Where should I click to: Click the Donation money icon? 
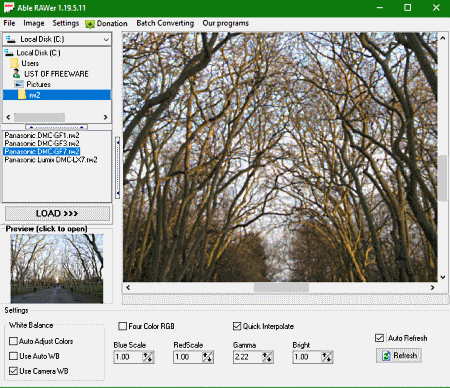[90, 24]
